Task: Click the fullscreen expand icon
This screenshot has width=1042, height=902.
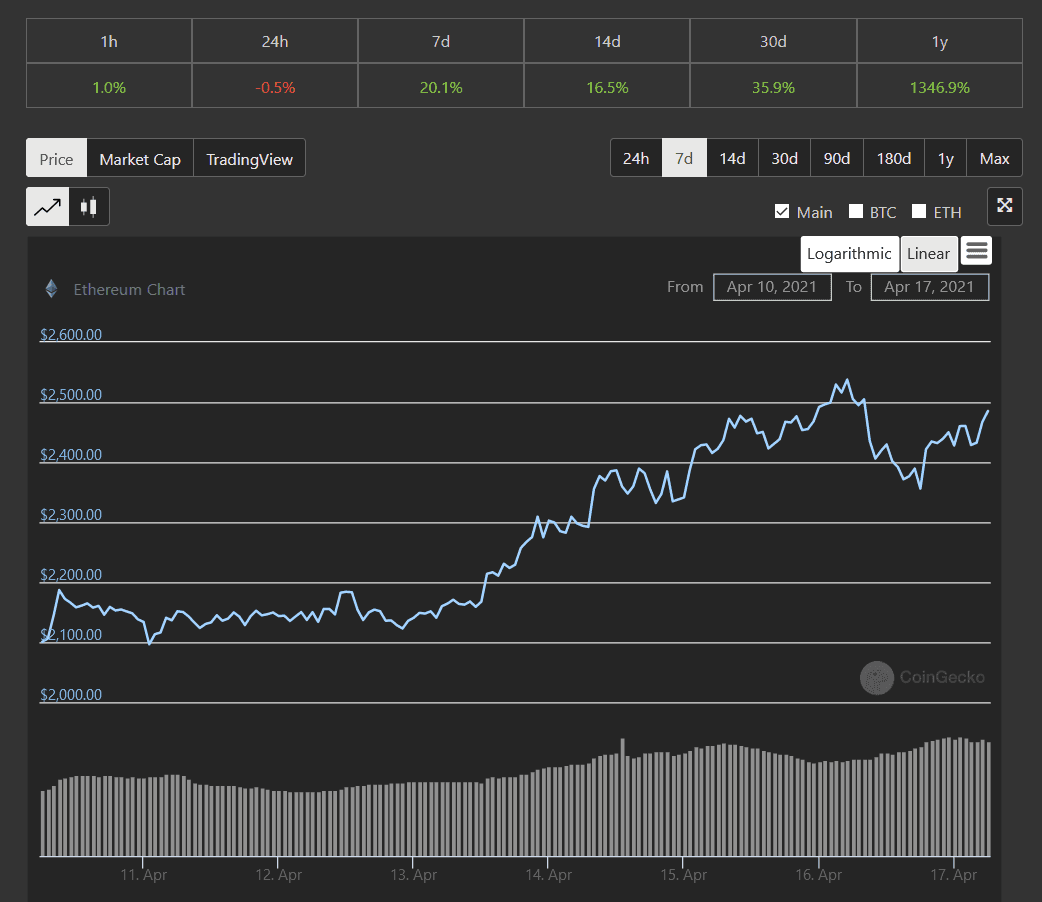Action: (x=1004, y=206)
